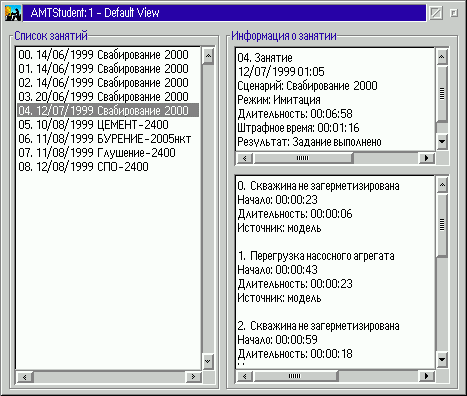This screenshot has width=467, height=396.
Task: Click 'Длительность: 00:00:18' line
Action: point(295,354)
